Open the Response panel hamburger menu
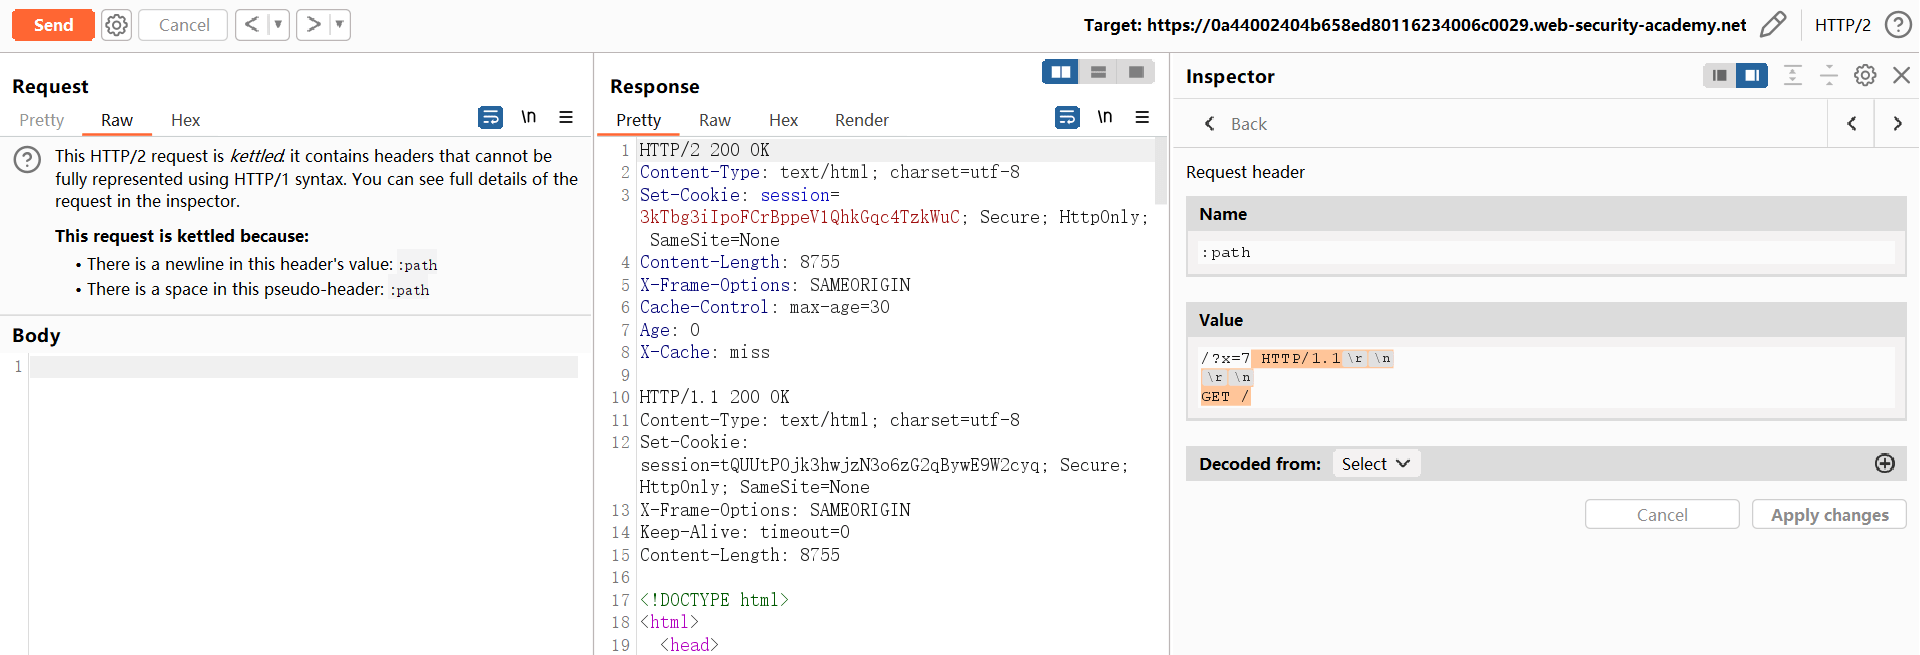 tap(1142, 118)
